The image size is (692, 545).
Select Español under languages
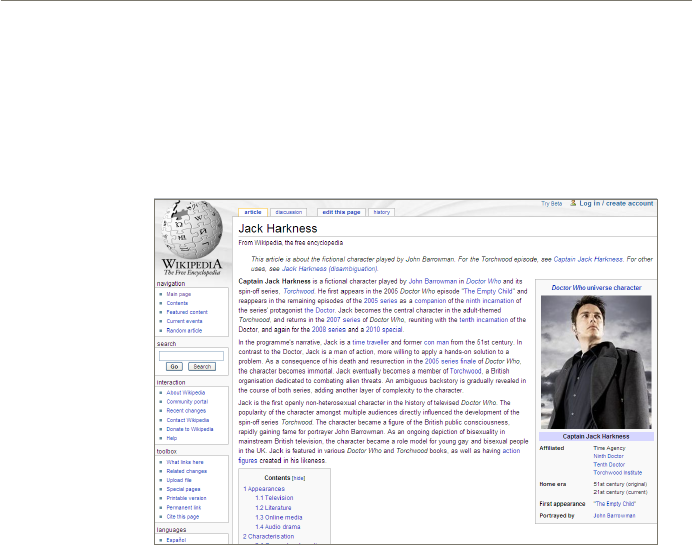(x=176, y=540)
